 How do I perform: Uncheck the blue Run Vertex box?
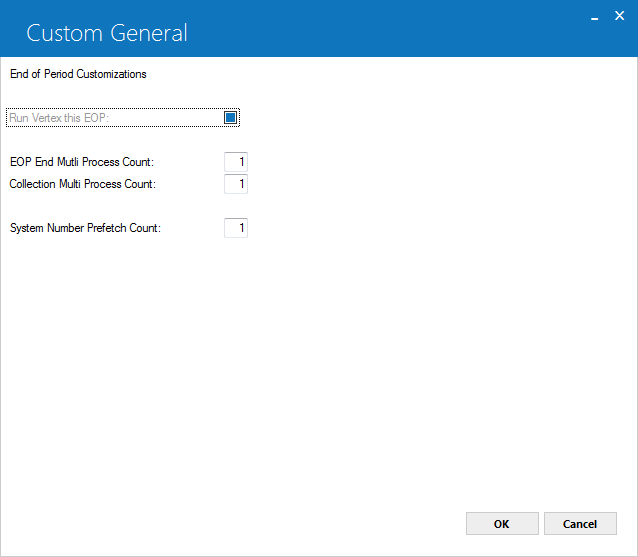[x=230, y=118]
